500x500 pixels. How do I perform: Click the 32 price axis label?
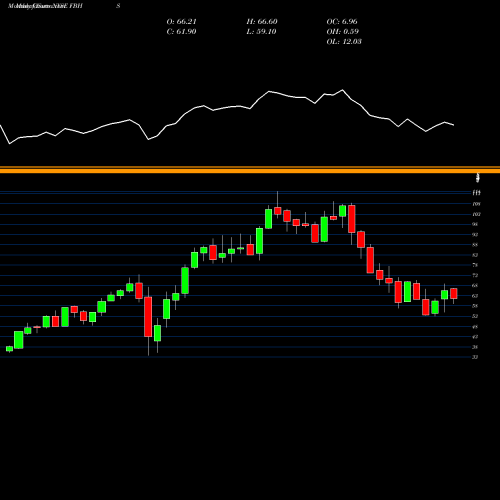pos(475,357)
